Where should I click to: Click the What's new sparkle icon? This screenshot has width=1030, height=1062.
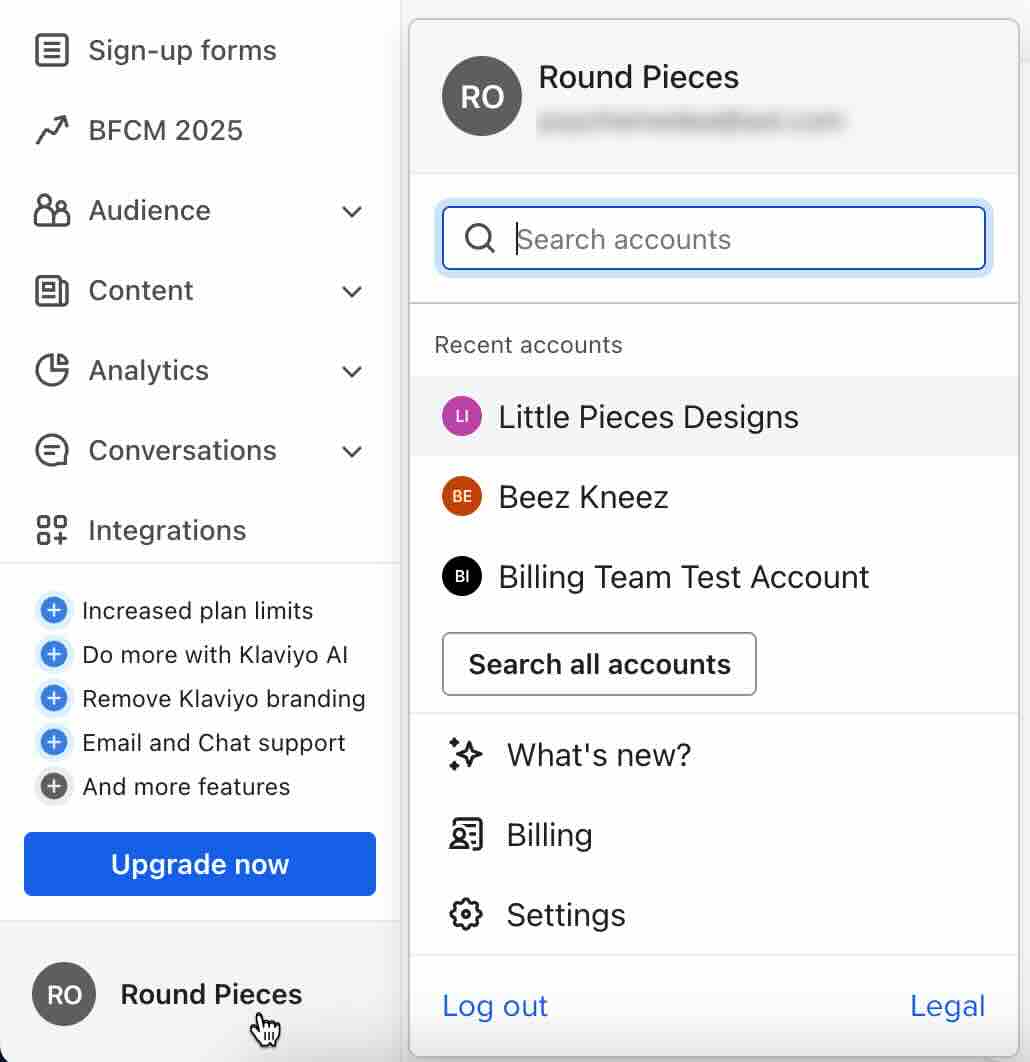pos(465,755)
